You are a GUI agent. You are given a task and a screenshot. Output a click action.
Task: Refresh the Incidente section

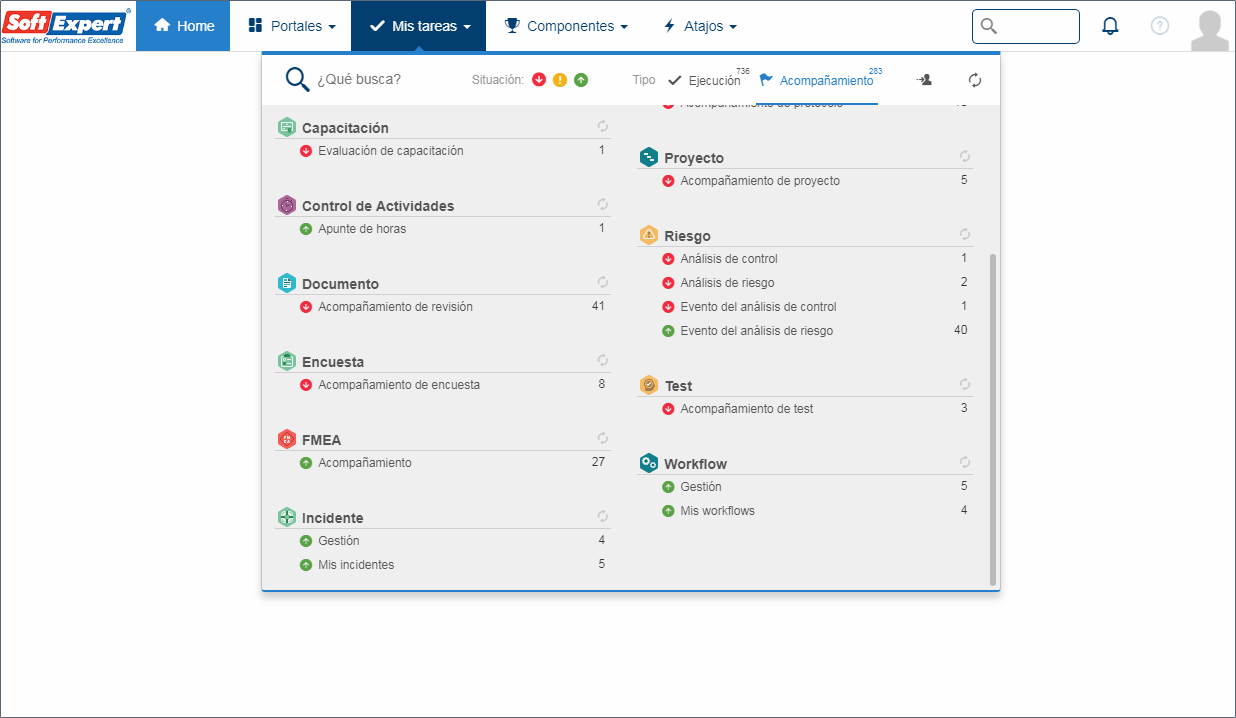click(x=603, y=516)
